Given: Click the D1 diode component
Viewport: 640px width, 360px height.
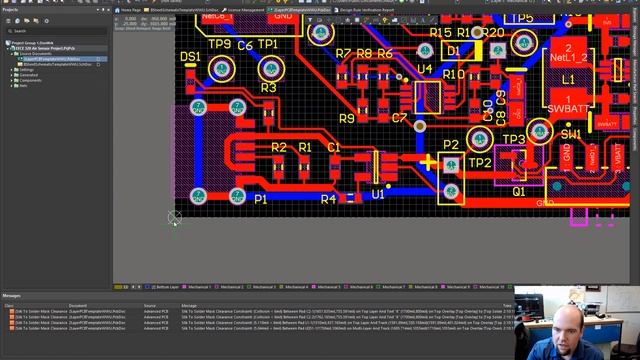Looking at the screenshot, I should (x=462, y=51).
